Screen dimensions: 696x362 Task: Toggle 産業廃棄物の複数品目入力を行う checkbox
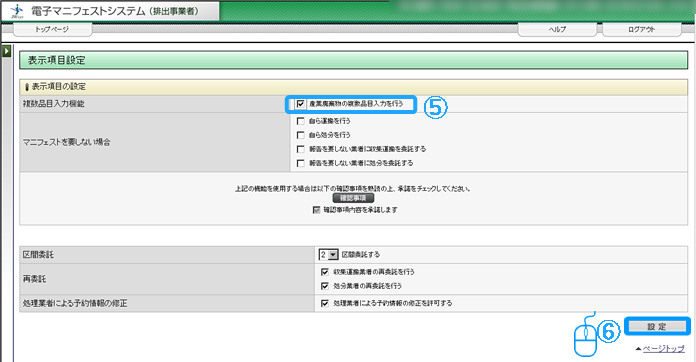301,104
